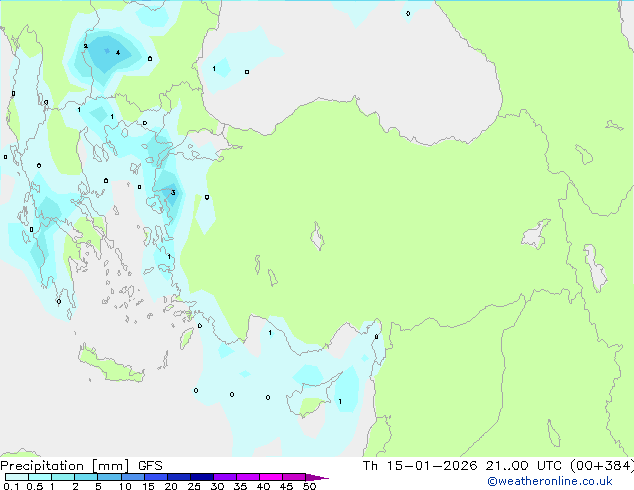Click the '4' precipitation value on the map
This screenshot has height=490, width=634.
(118, 53)
